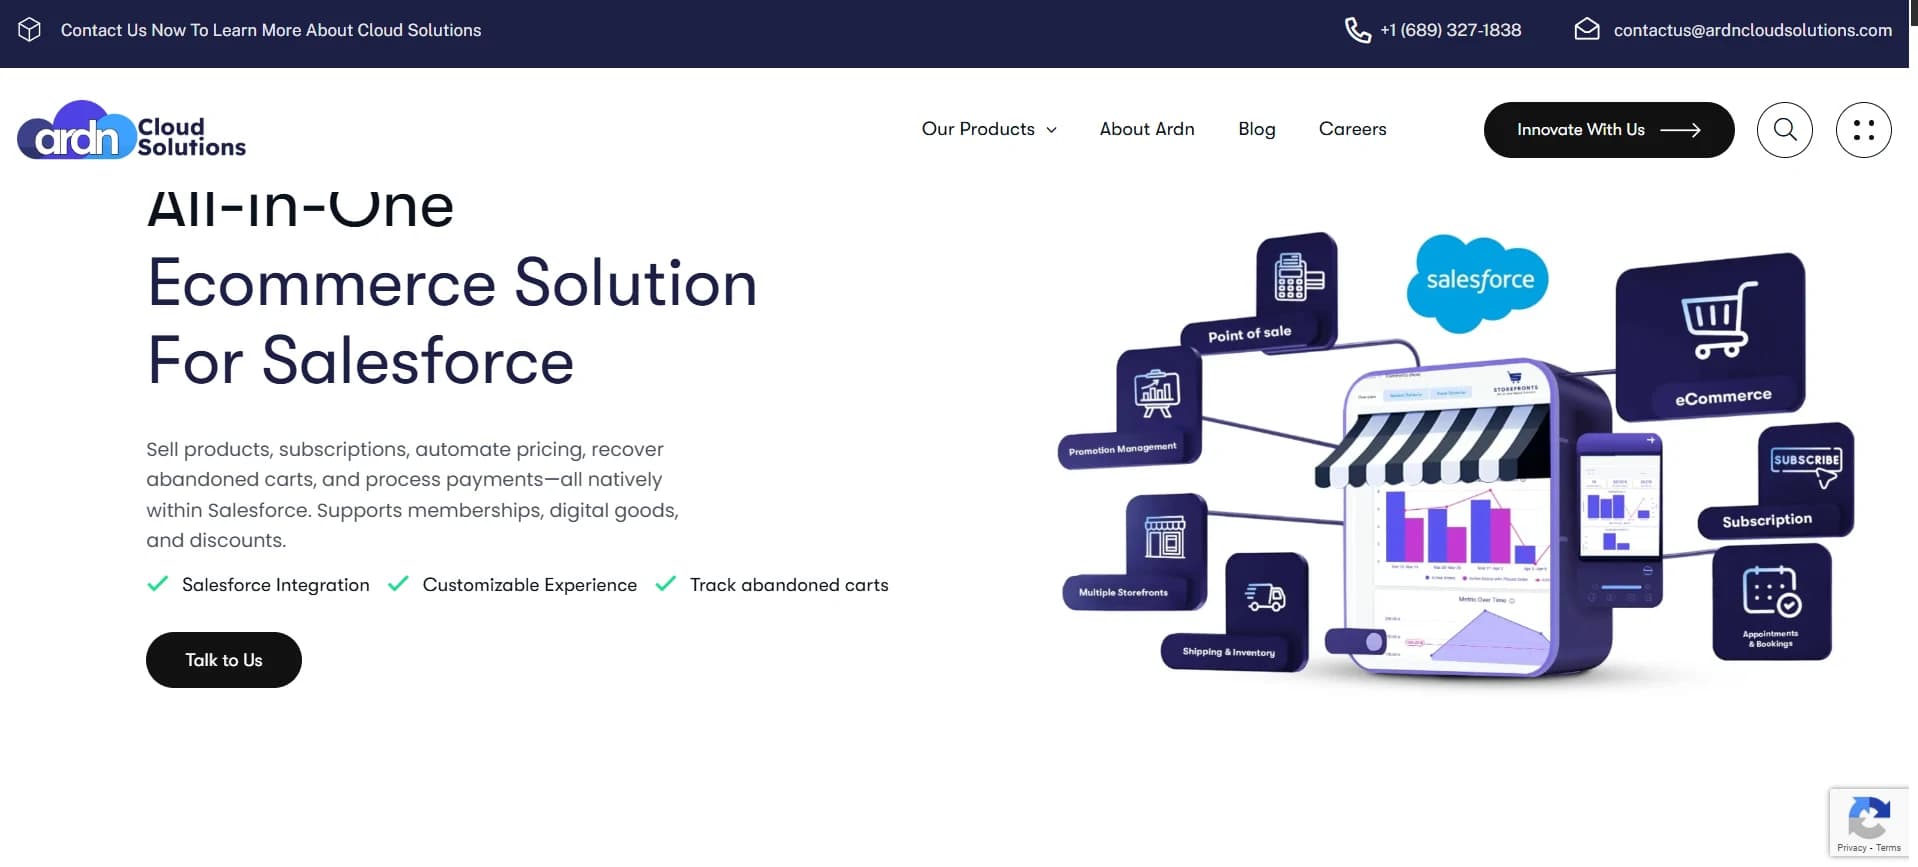This screenshot has height=867, width=1918.
Task: Click the "Sell products, subscriptions" description paragraph
Action: click(x=413, y=495)
